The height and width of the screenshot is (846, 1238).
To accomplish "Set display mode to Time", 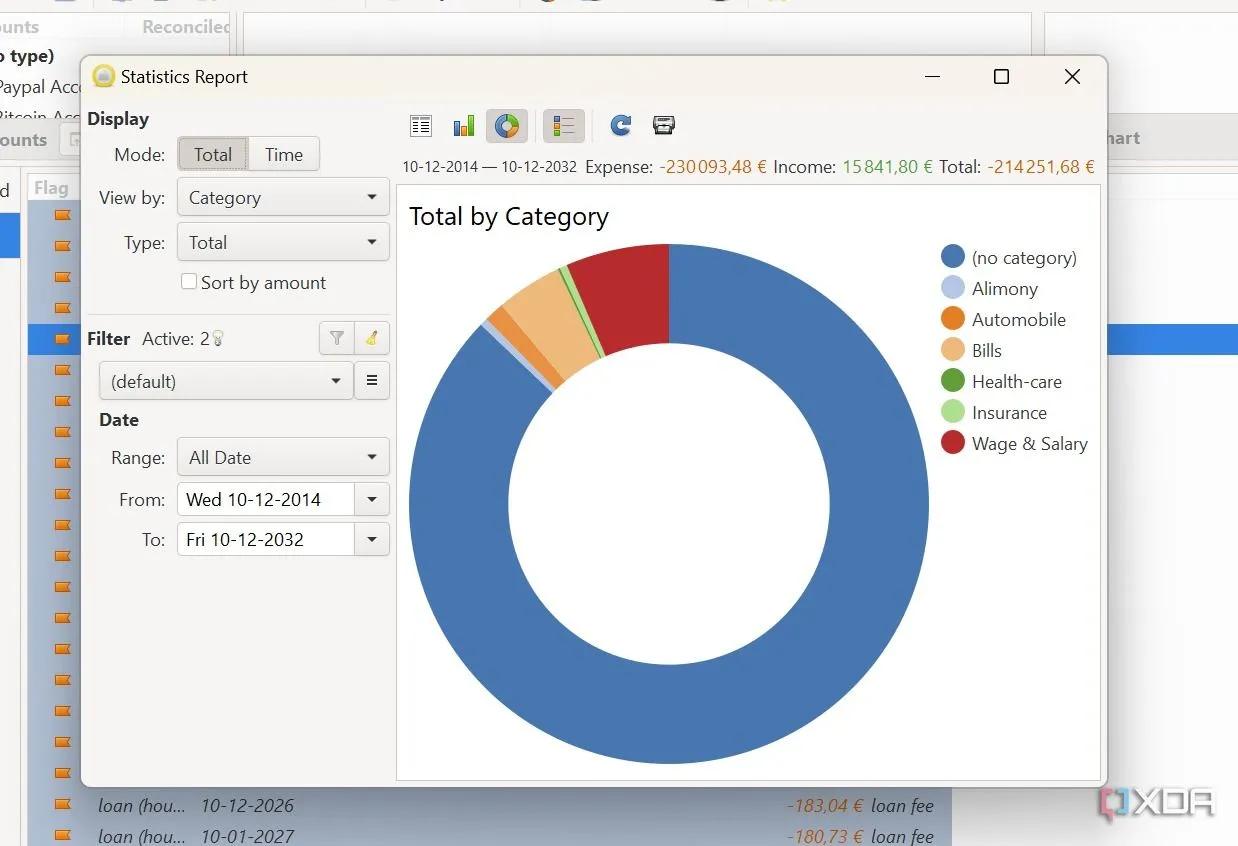I will point(284,154).
